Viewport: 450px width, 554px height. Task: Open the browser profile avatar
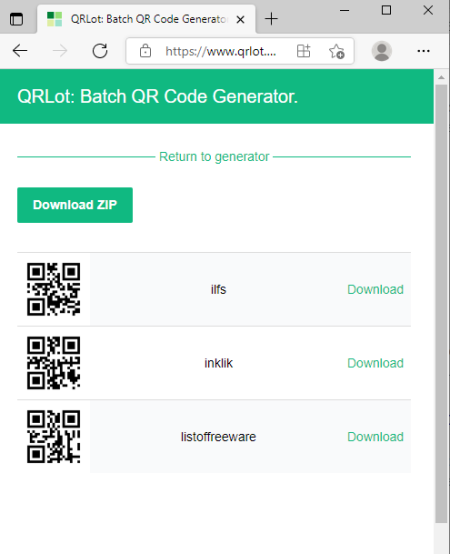381,51
